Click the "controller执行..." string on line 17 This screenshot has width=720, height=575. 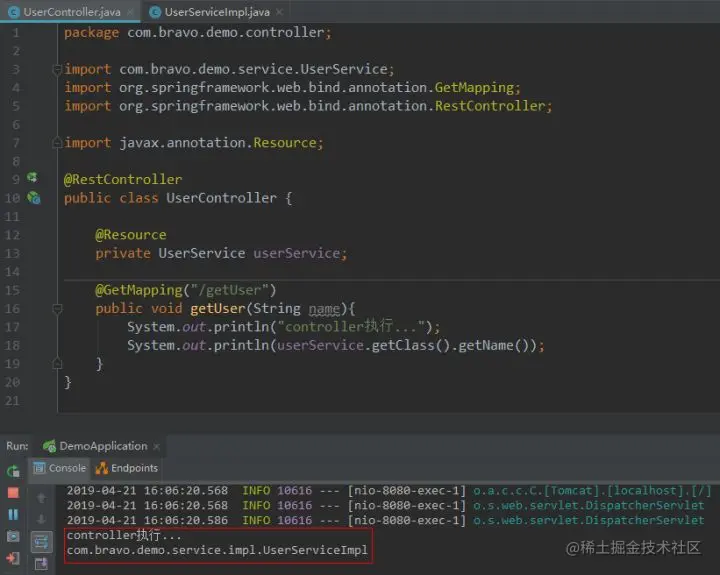pyautogui.click(x=351, y=327)
